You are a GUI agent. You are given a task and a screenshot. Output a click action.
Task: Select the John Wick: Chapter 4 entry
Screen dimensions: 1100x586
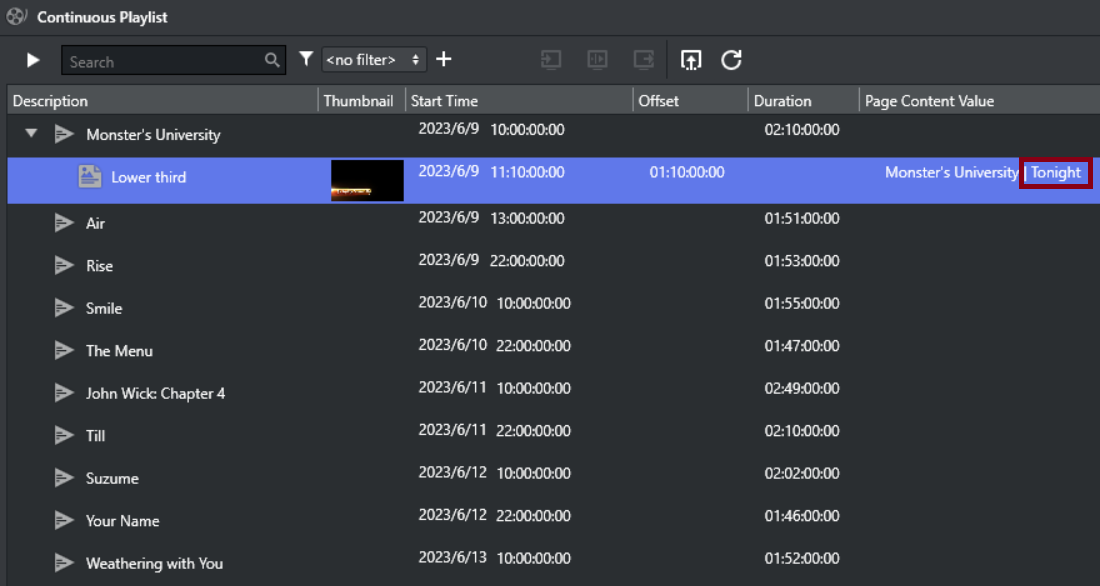tap(155, 393)
